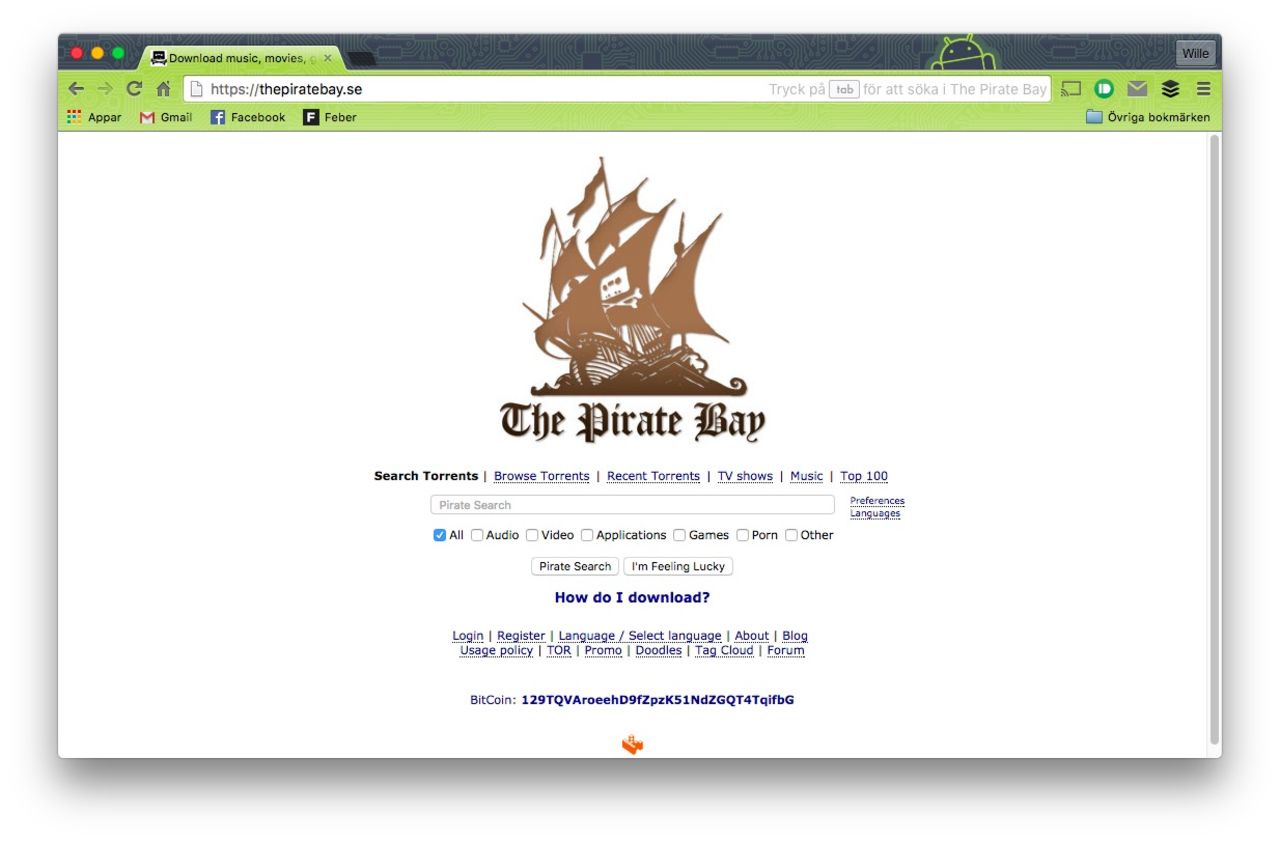Check the Audio category checkbox
1280x841 pixels.
point(477,535)
